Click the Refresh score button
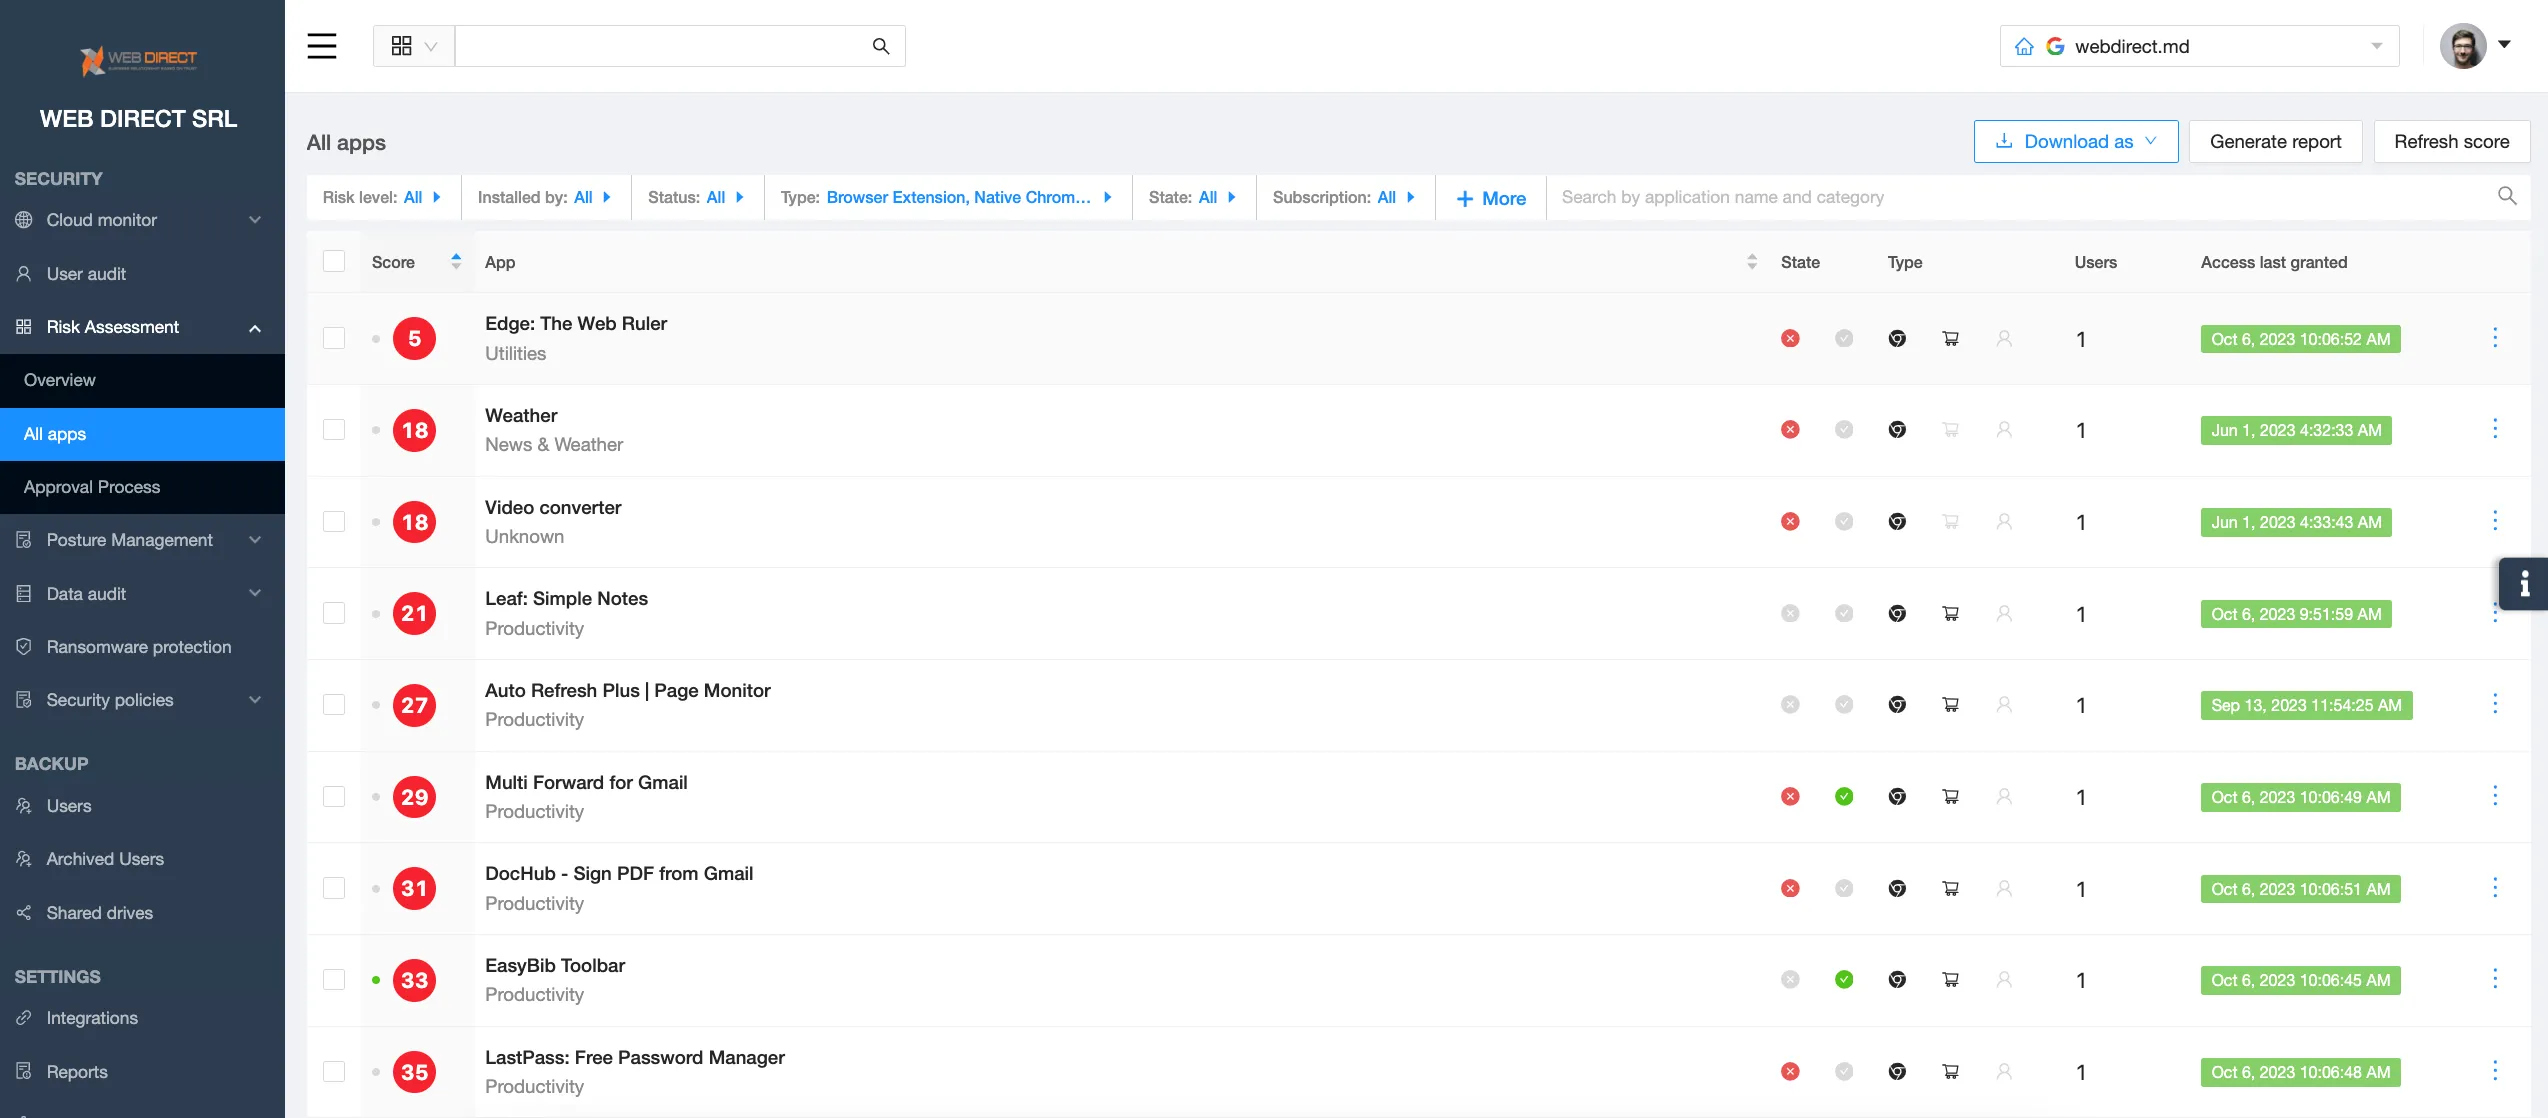 tap(2452, 141)
